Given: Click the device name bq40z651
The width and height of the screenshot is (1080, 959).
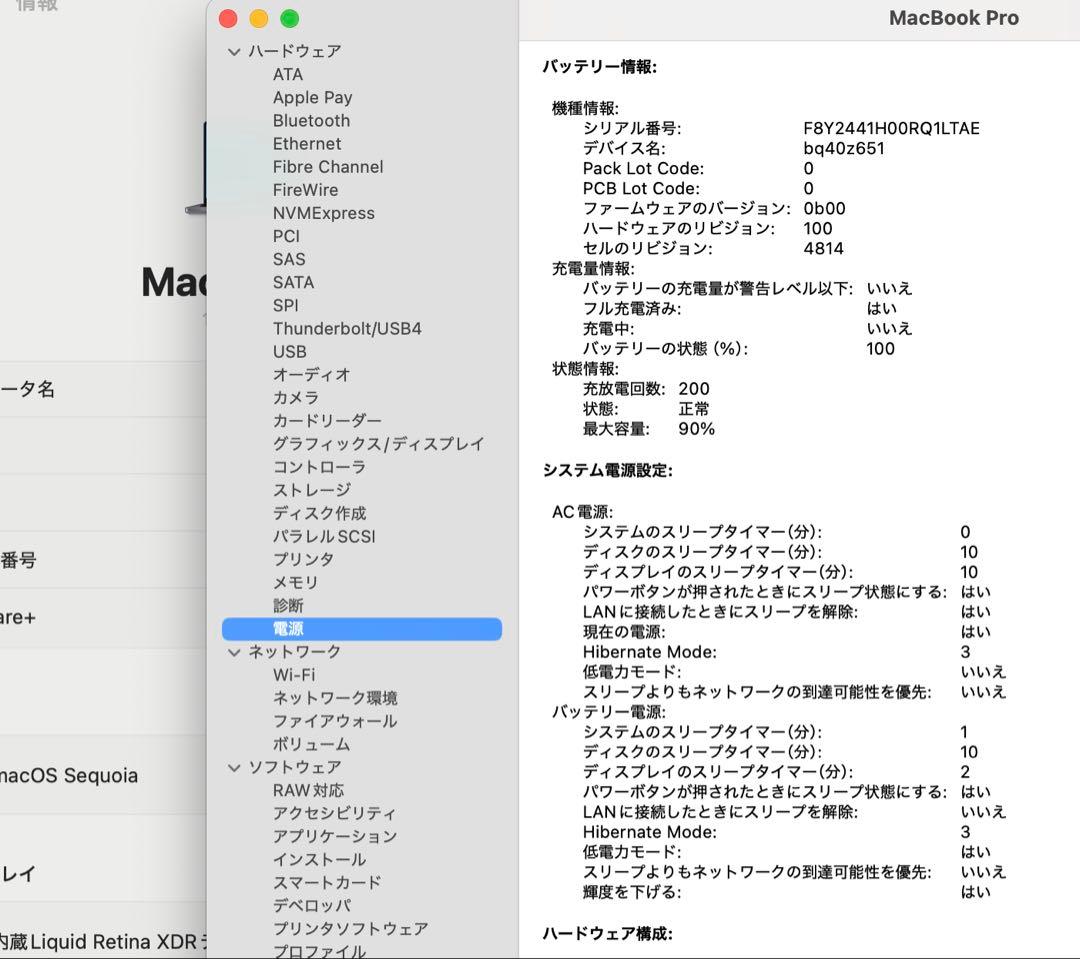Looking at the screenshot, I should click(x=844, y=149).
